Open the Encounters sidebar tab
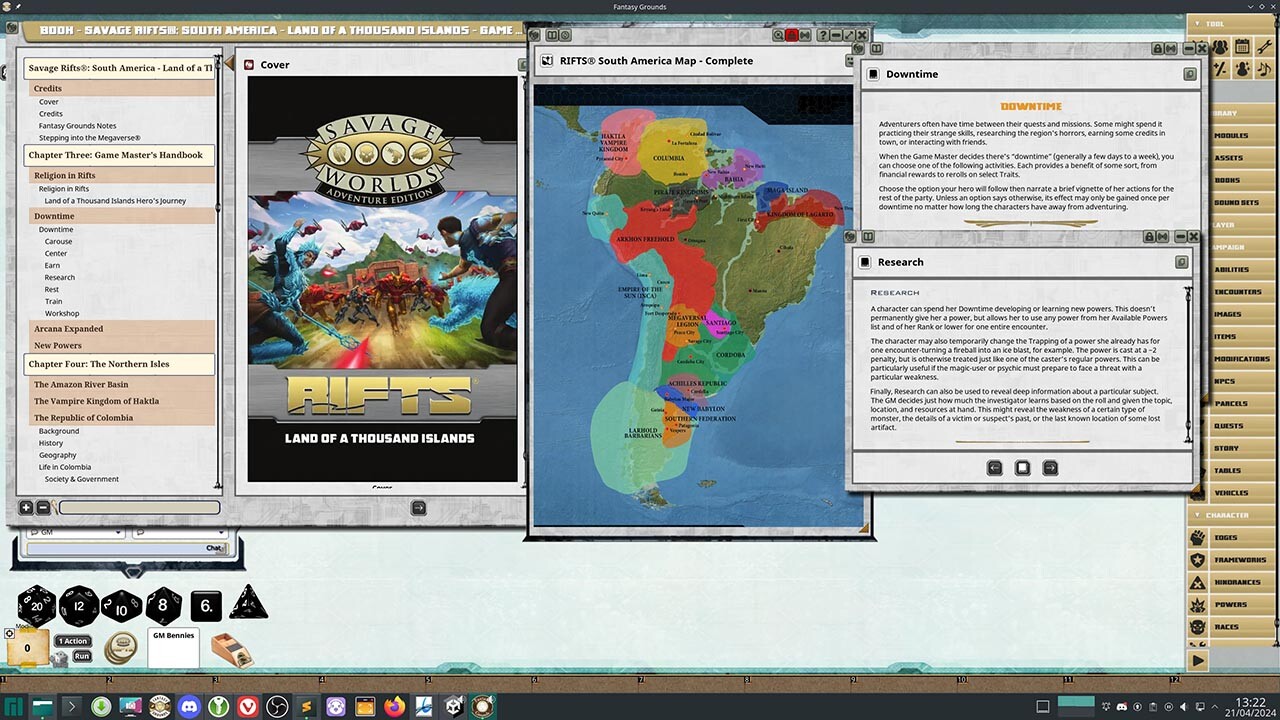Viewport: 1280px width, 720px height. pos(1237,292)
